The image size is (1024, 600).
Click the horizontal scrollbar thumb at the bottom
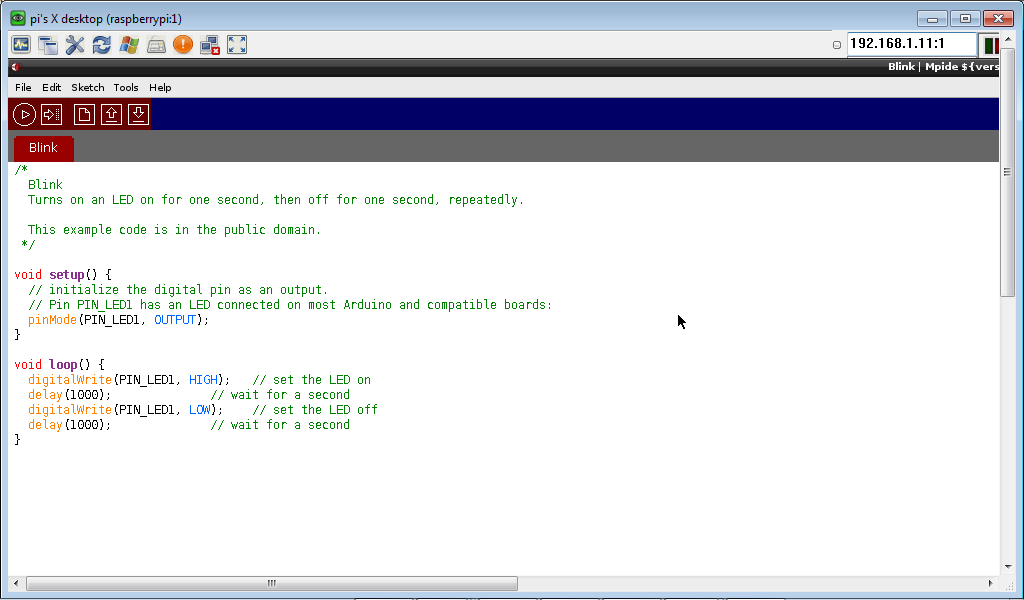[x=272, y=583]
